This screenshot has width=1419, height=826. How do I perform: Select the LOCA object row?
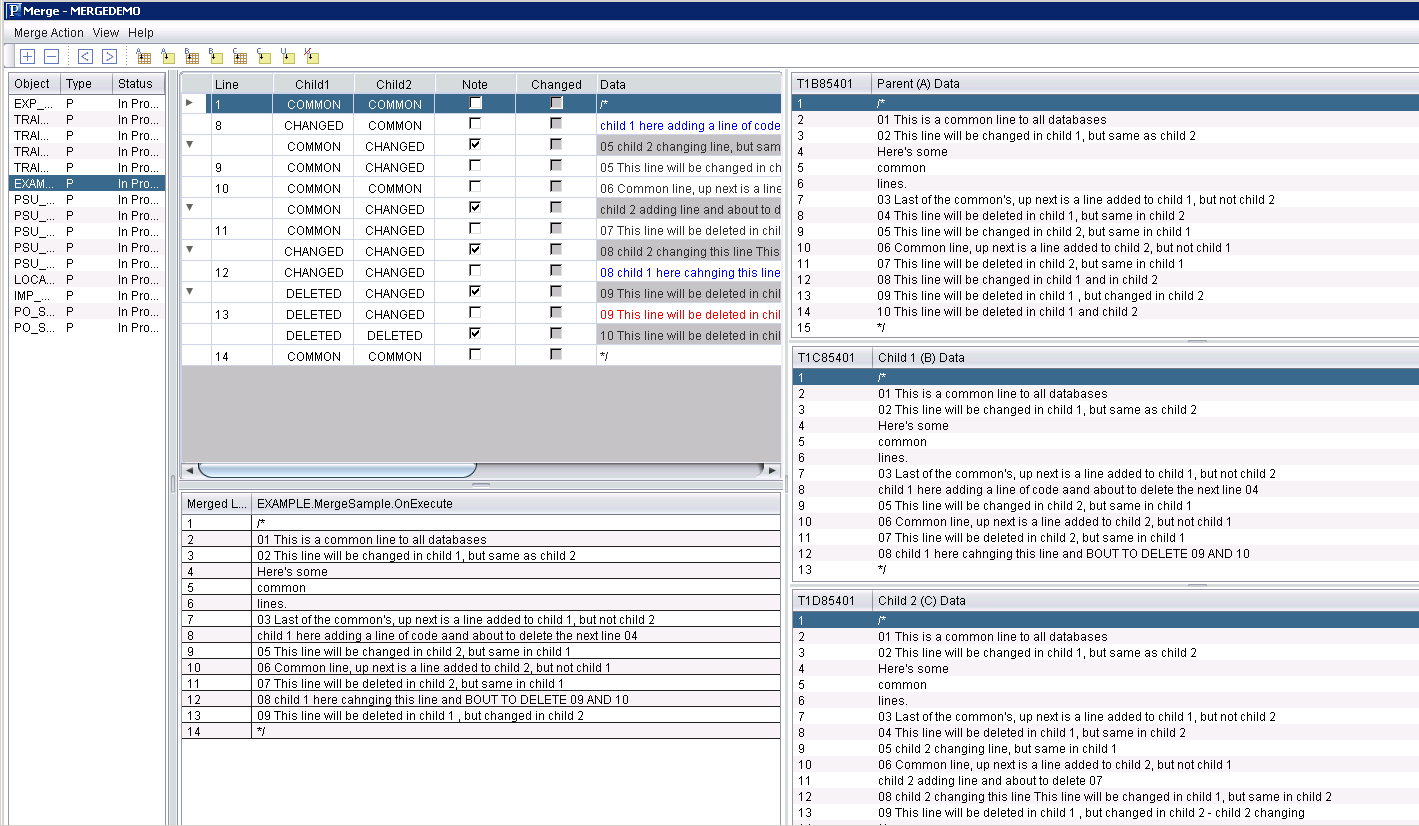(87, 279)
